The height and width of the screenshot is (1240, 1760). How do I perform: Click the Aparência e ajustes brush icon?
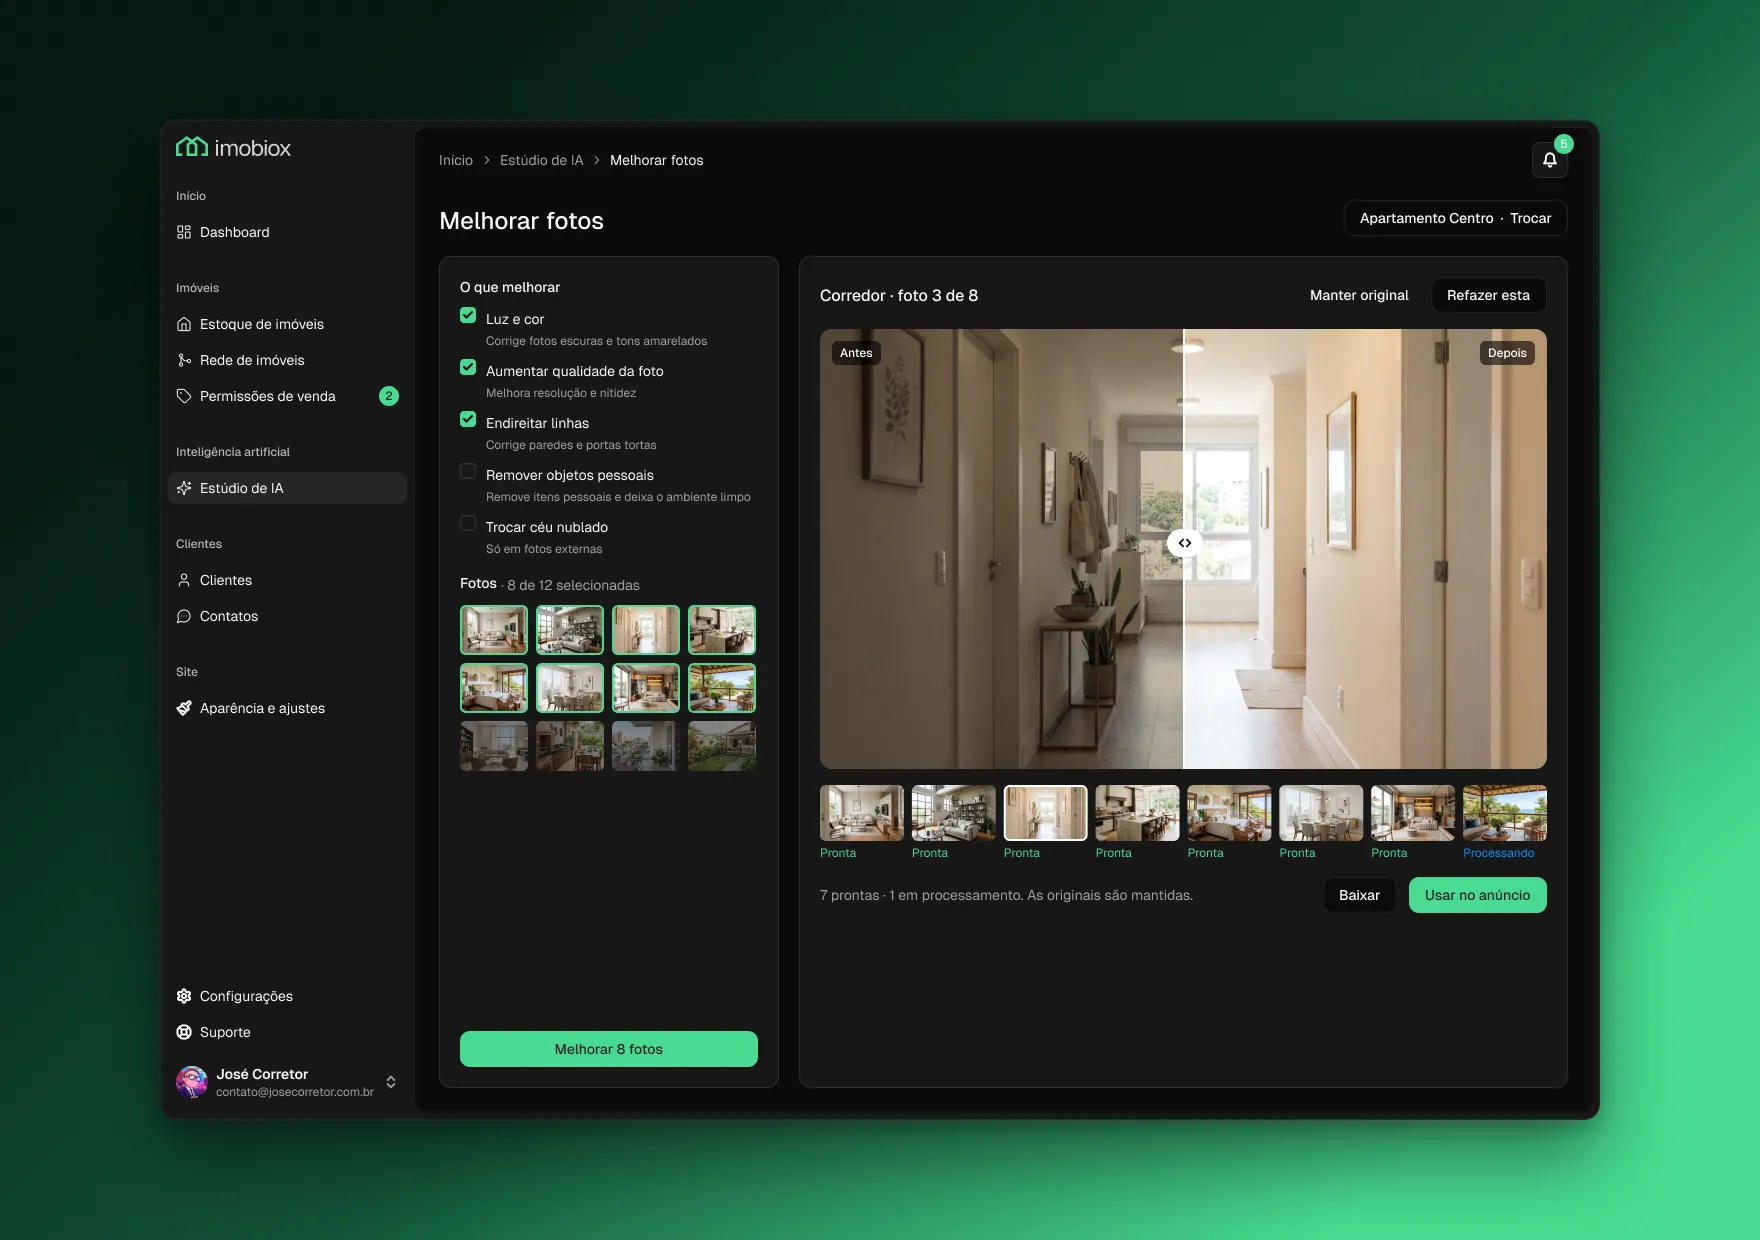pos(184,708)
